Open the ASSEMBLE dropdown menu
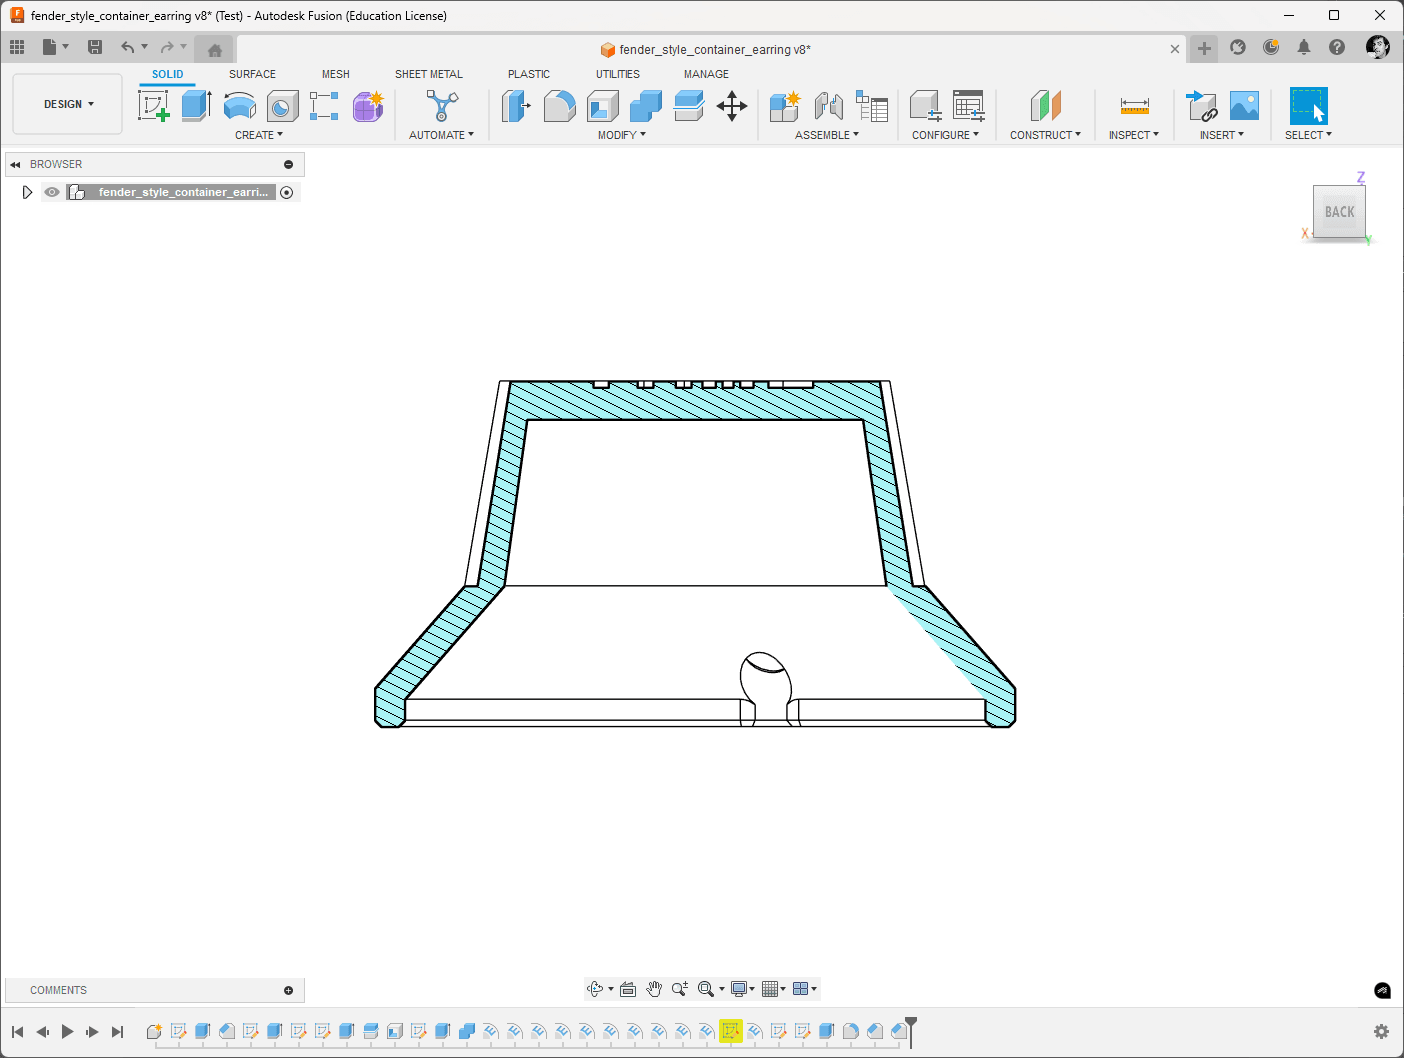 tap(827, 135)
